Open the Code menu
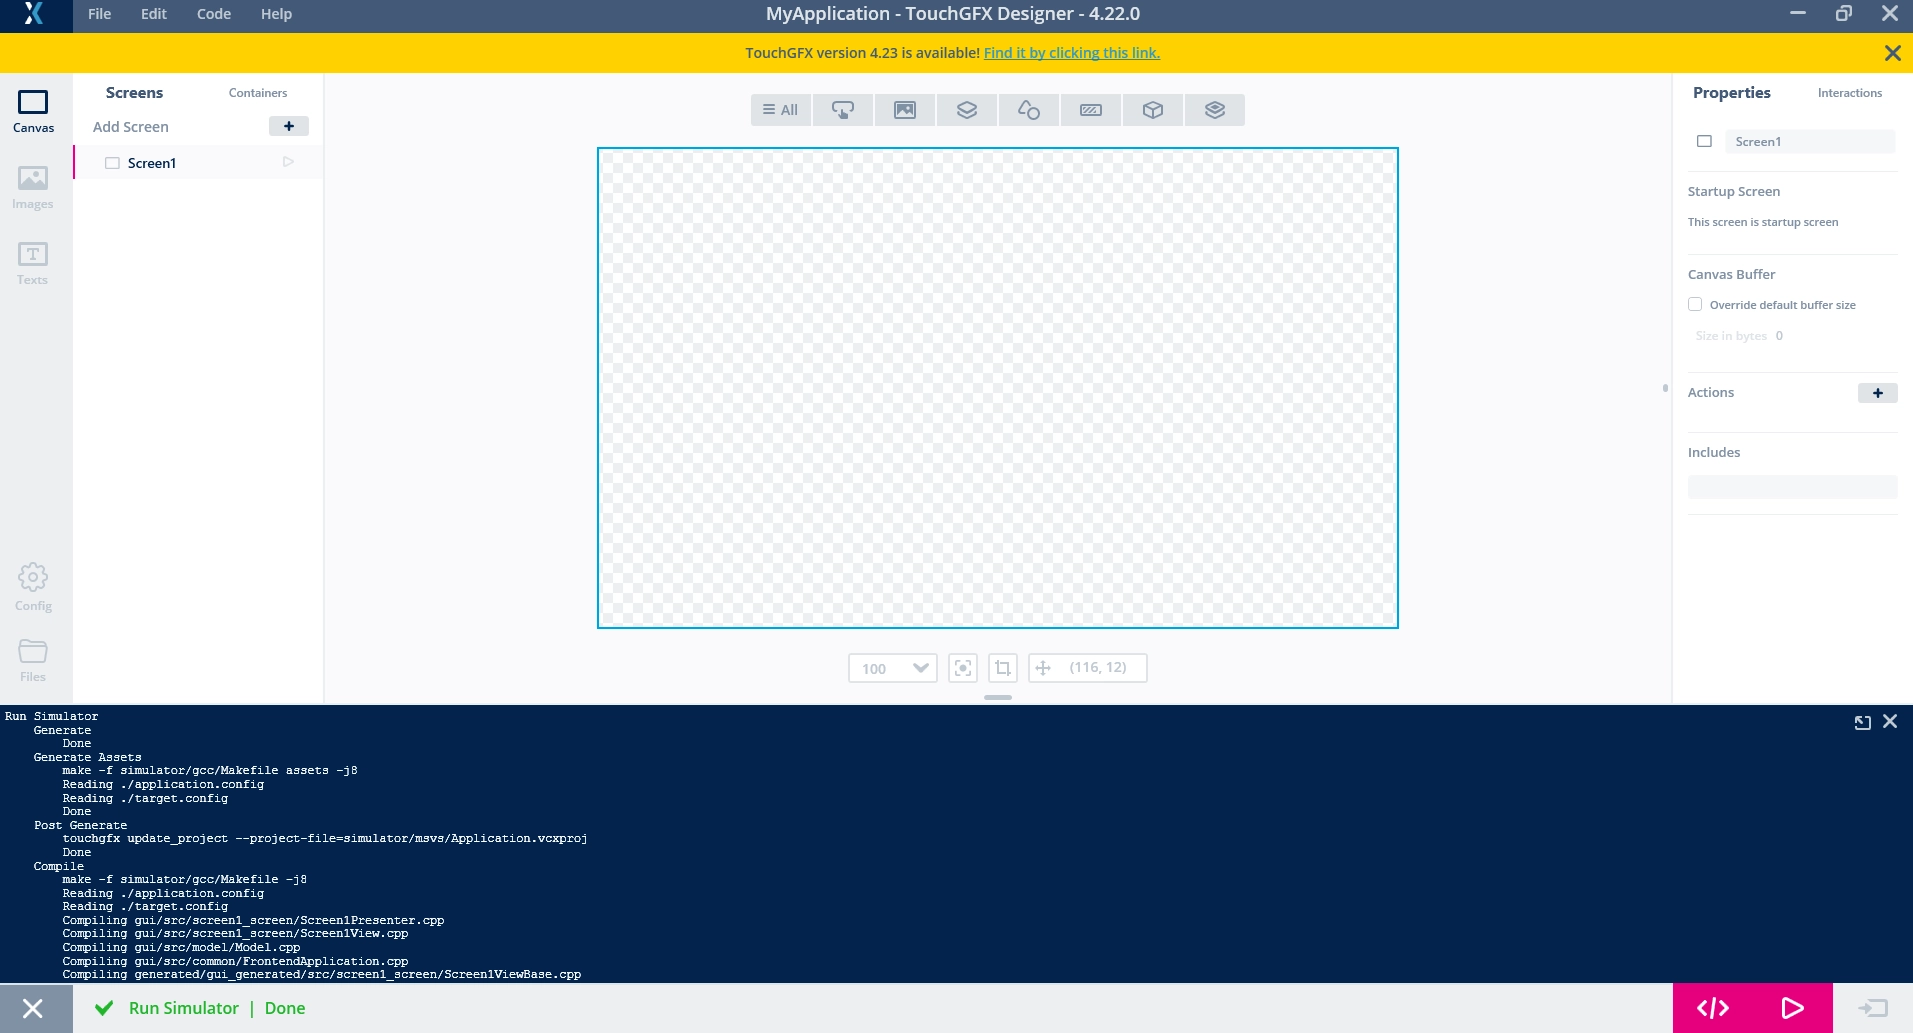 tap(214, 14)
